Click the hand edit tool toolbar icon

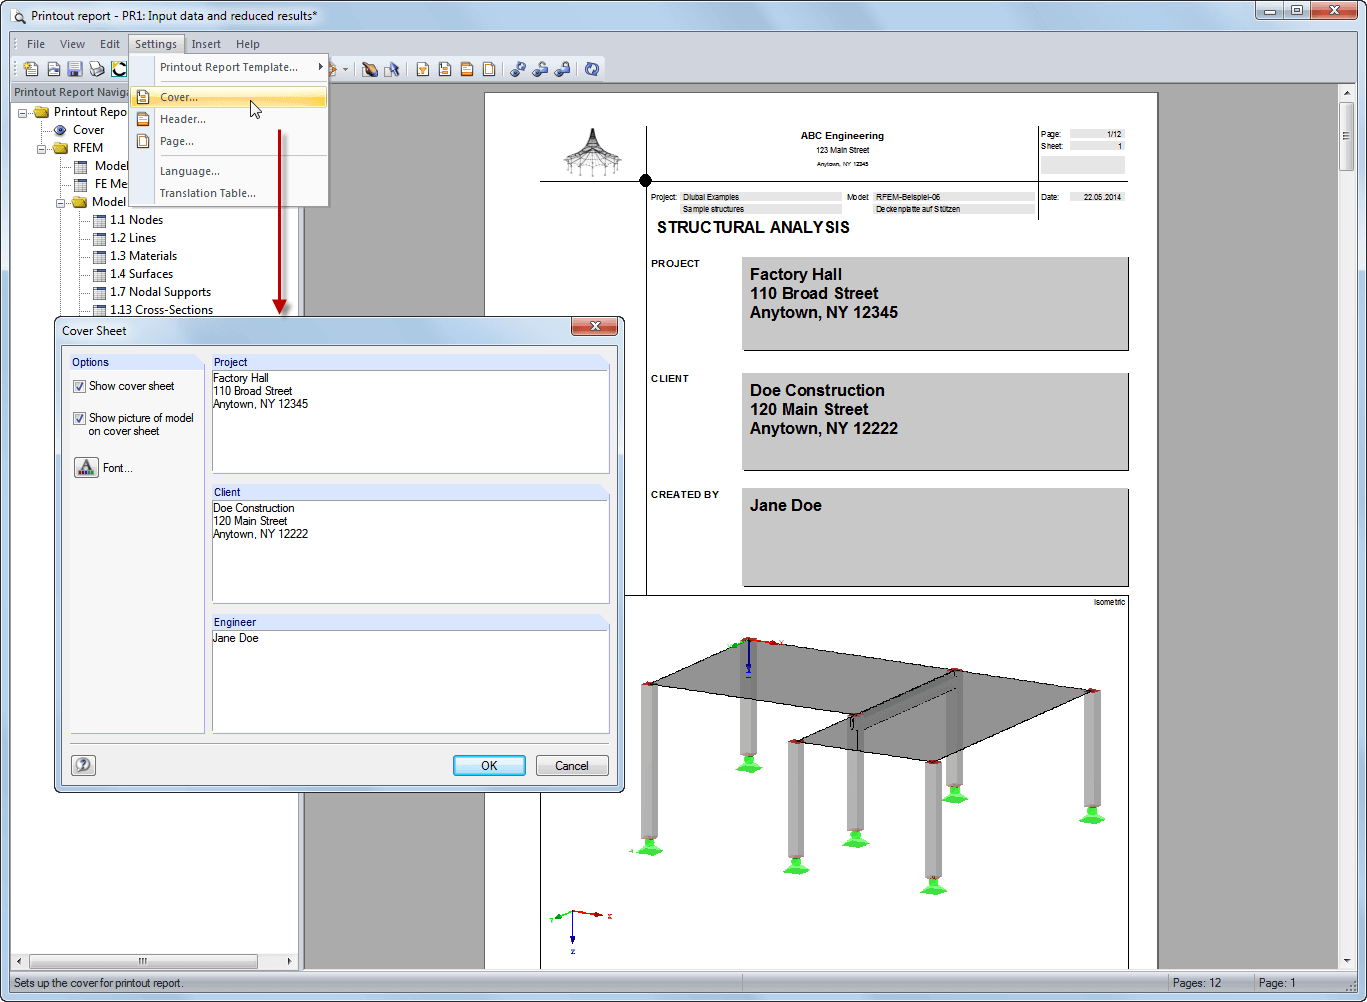click(370, 69)
